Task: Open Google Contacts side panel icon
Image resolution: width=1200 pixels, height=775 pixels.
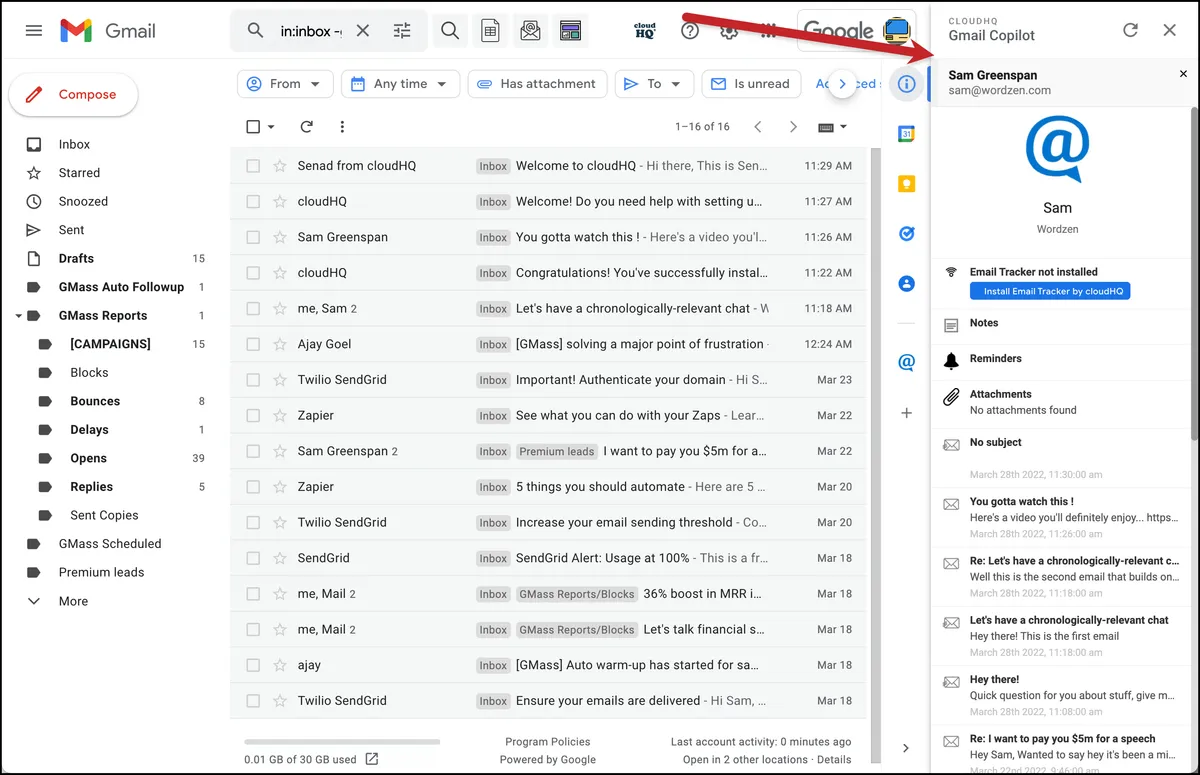Action: click(907, 284)
